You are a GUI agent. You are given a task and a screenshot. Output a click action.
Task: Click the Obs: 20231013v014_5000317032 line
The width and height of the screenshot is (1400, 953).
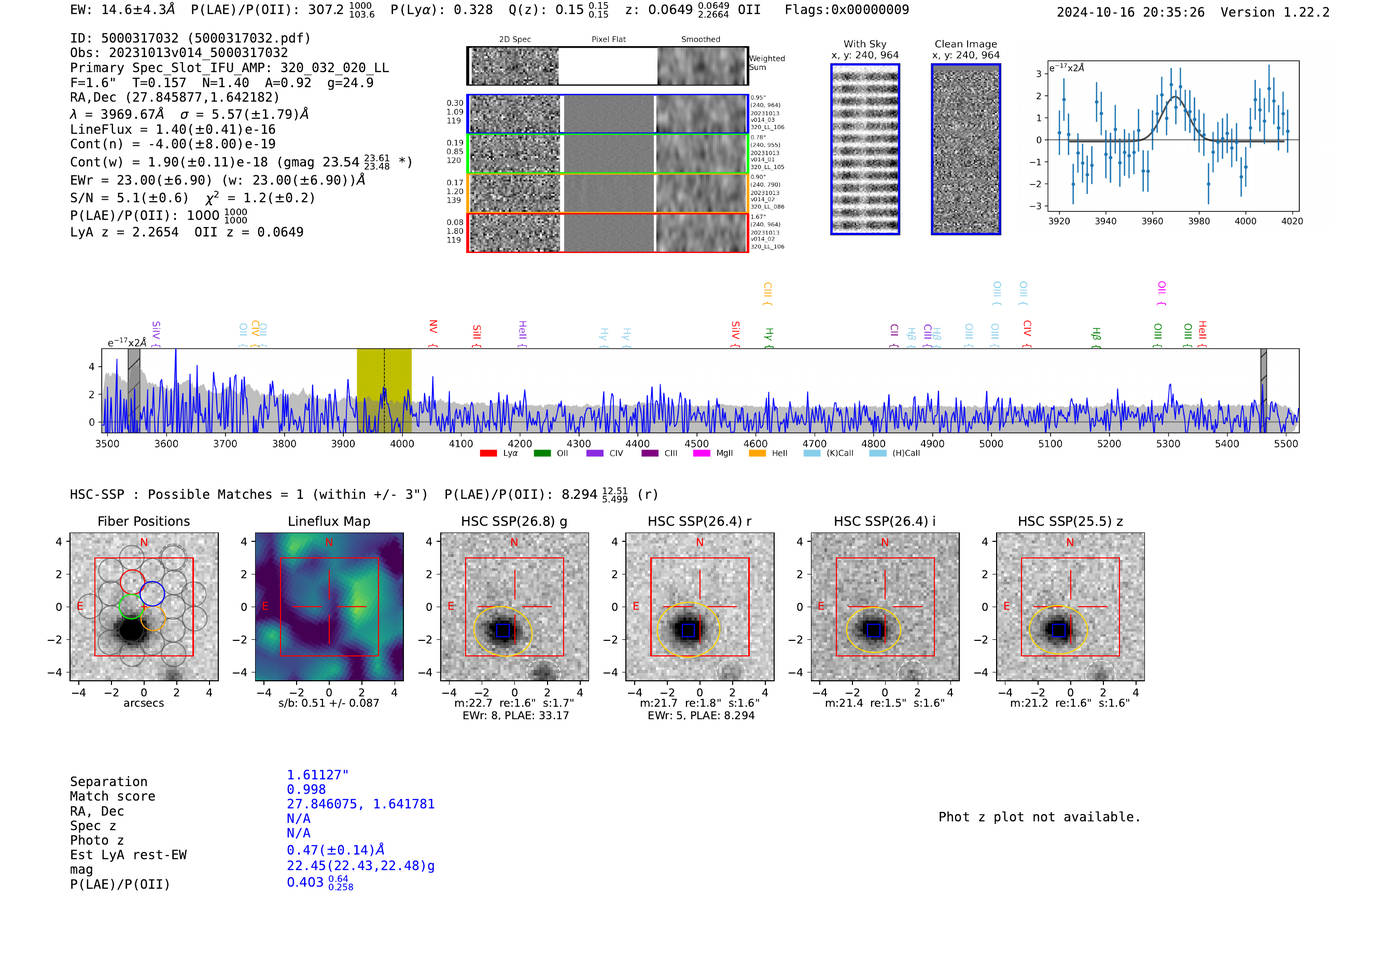tap(179, 53)
